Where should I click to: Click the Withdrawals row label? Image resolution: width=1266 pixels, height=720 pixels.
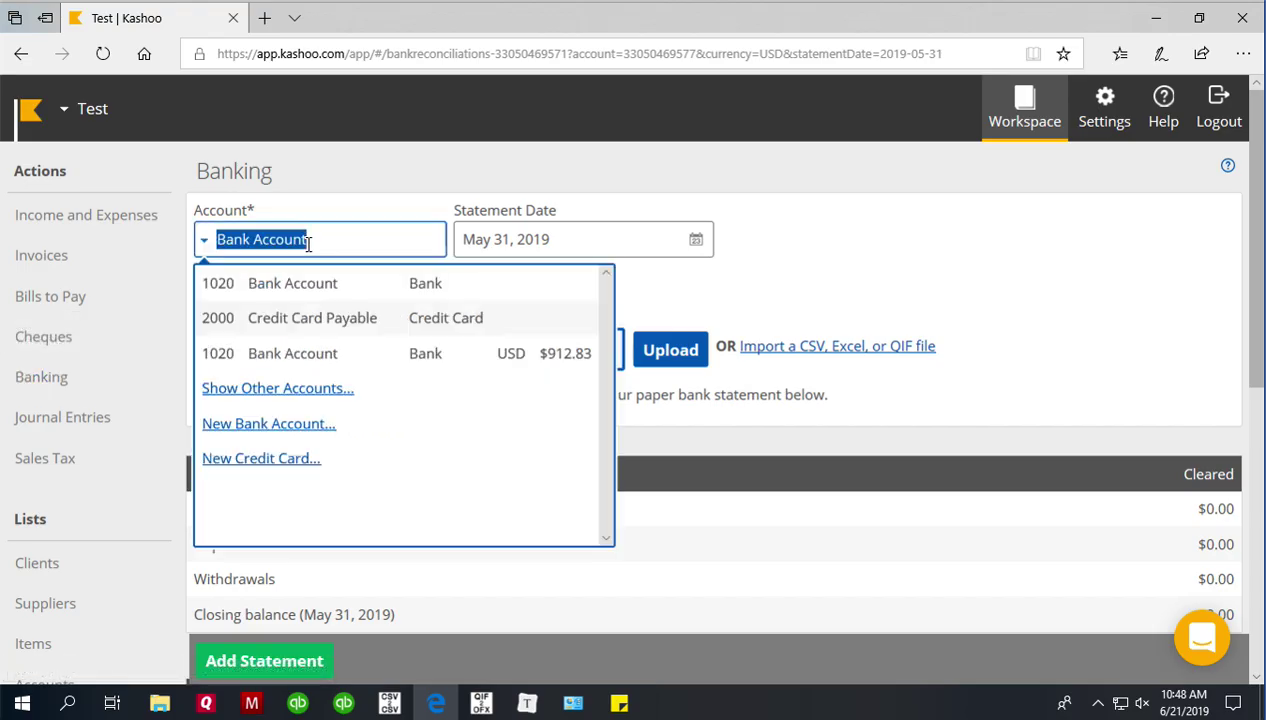(234, 579)
